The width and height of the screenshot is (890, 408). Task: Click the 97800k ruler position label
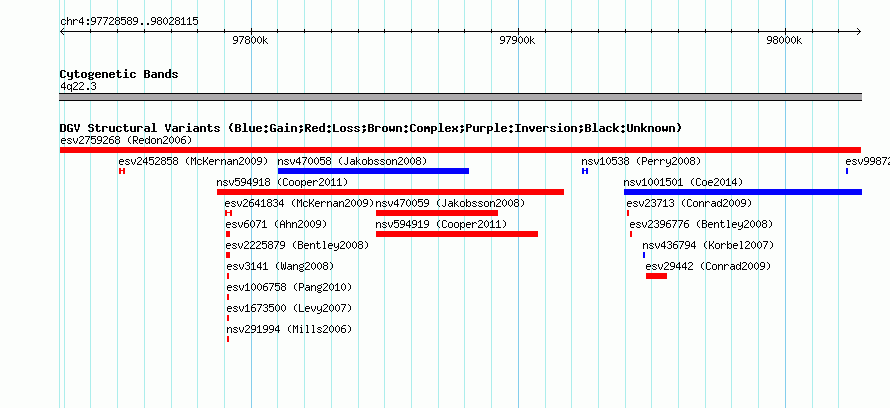click(250, 40)
